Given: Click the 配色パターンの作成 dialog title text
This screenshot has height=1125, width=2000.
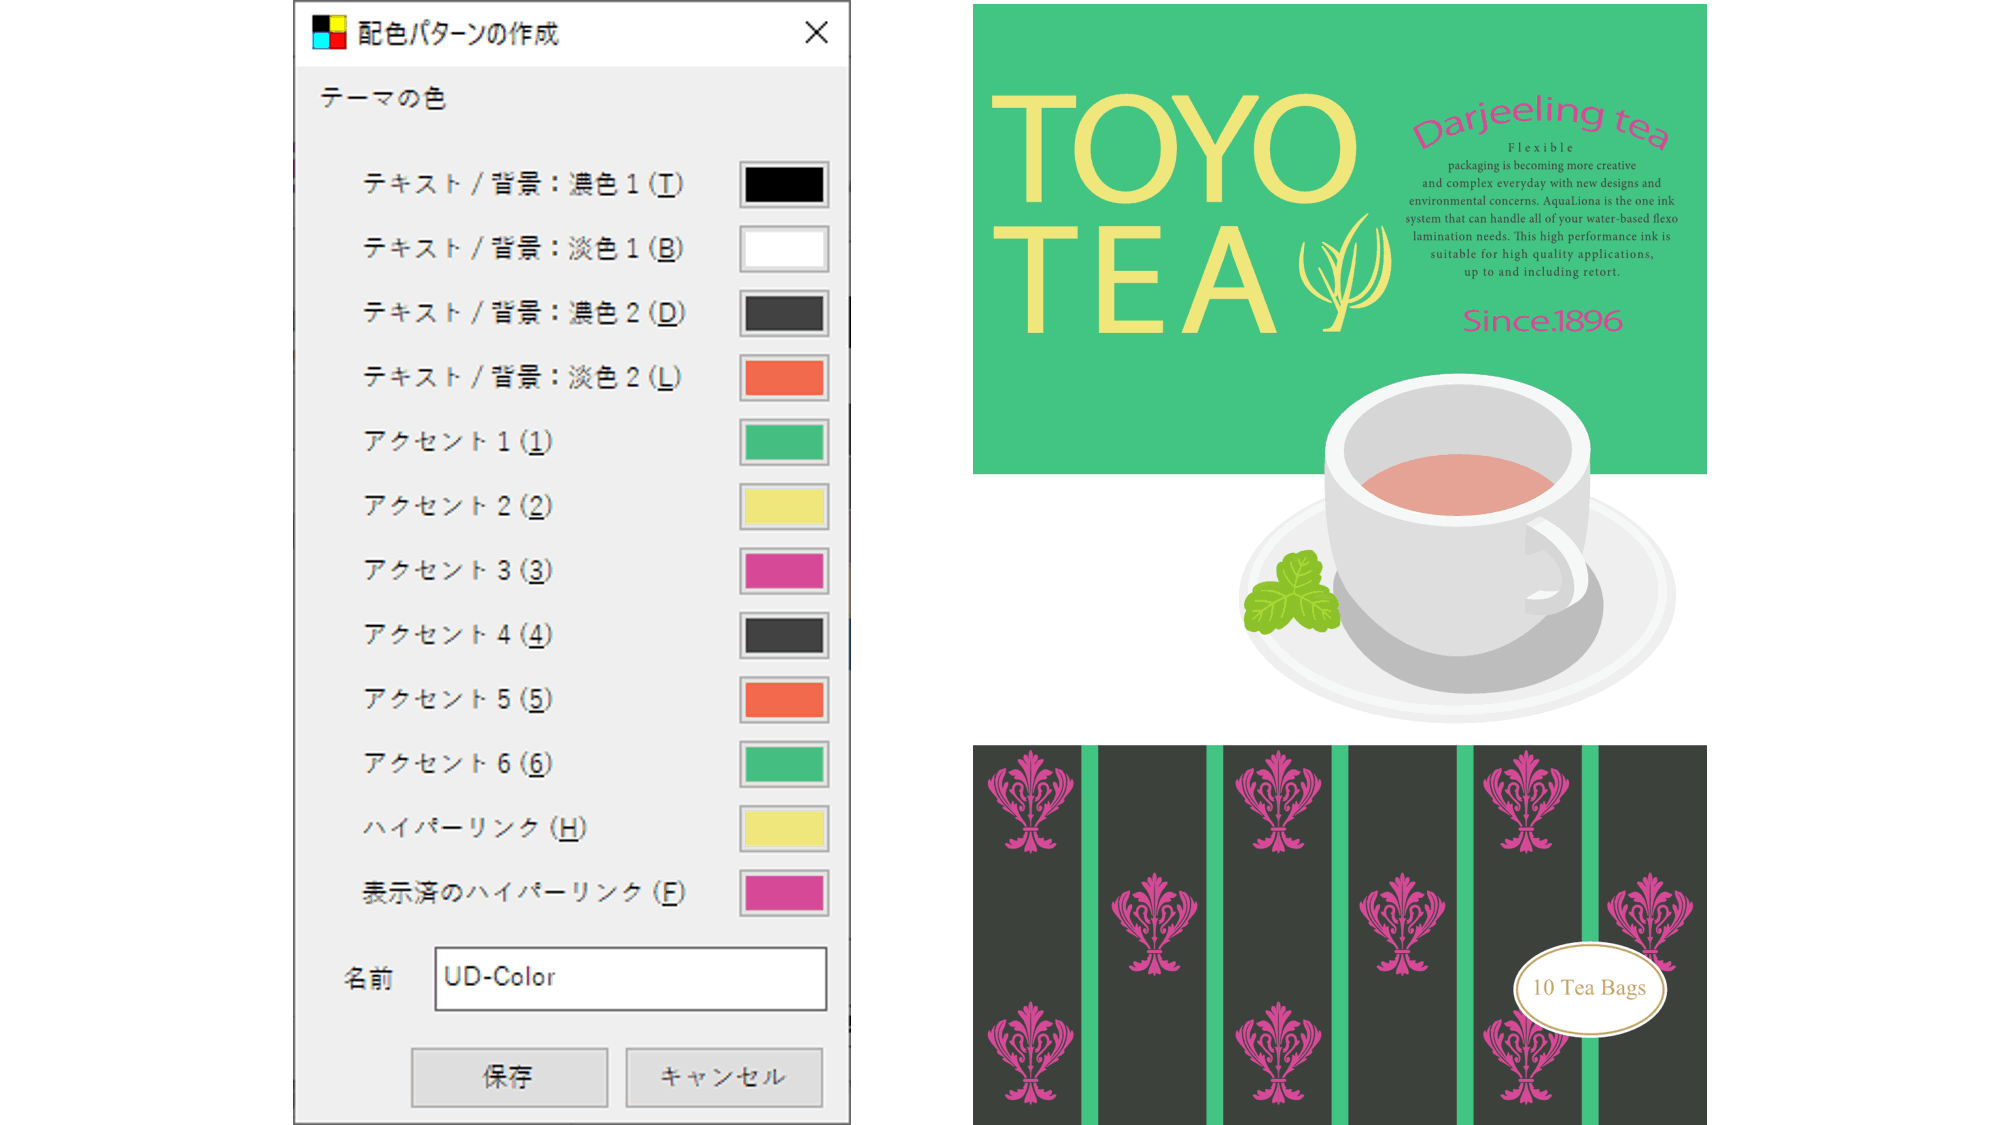Looking at the screenshot, I should [x=458, y=33].
